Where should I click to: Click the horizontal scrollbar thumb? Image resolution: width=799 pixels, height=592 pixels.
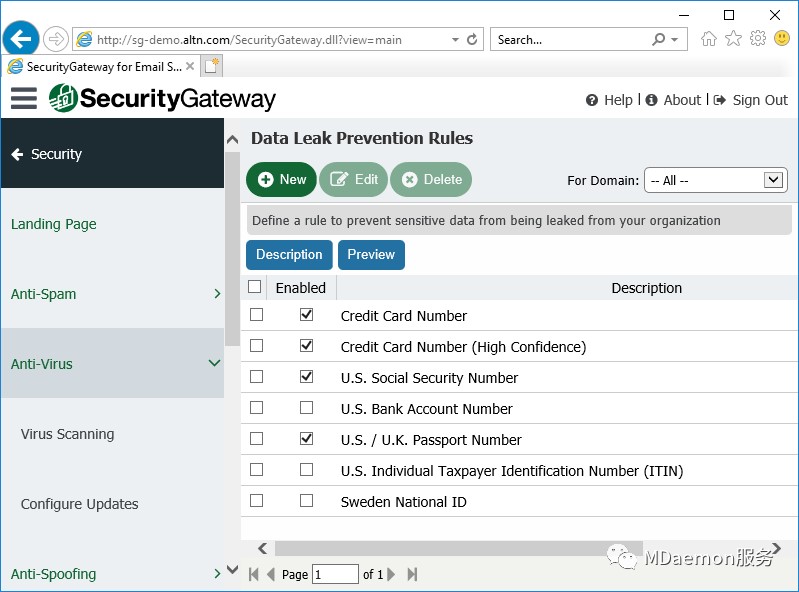point(459,548)
